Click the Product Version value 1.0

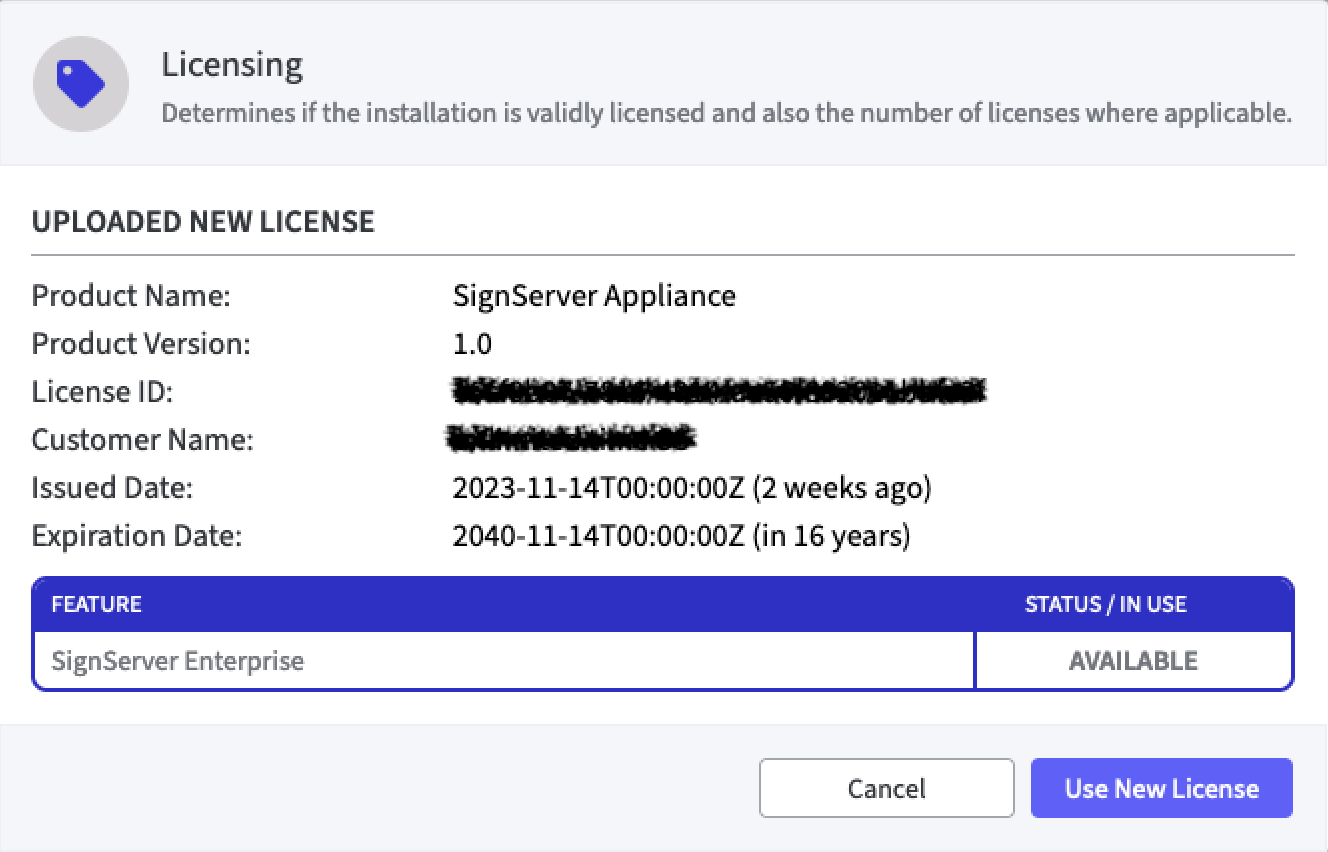click(472, 344)
